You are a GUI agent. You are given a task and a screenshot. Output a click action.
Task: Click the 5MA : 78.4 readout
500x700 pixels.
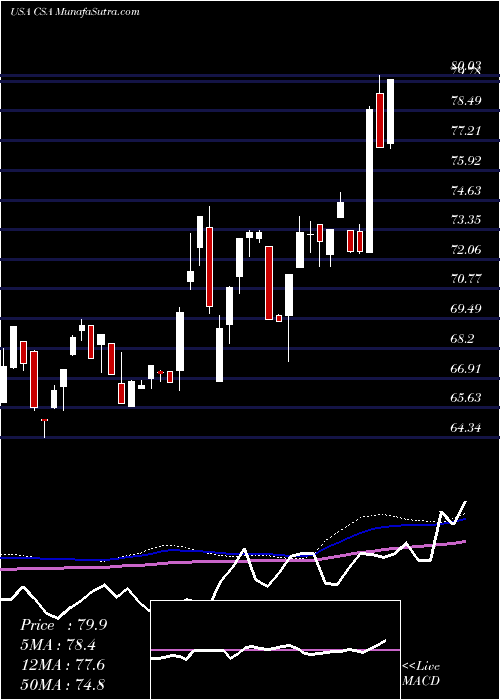[x=58, y=645]
